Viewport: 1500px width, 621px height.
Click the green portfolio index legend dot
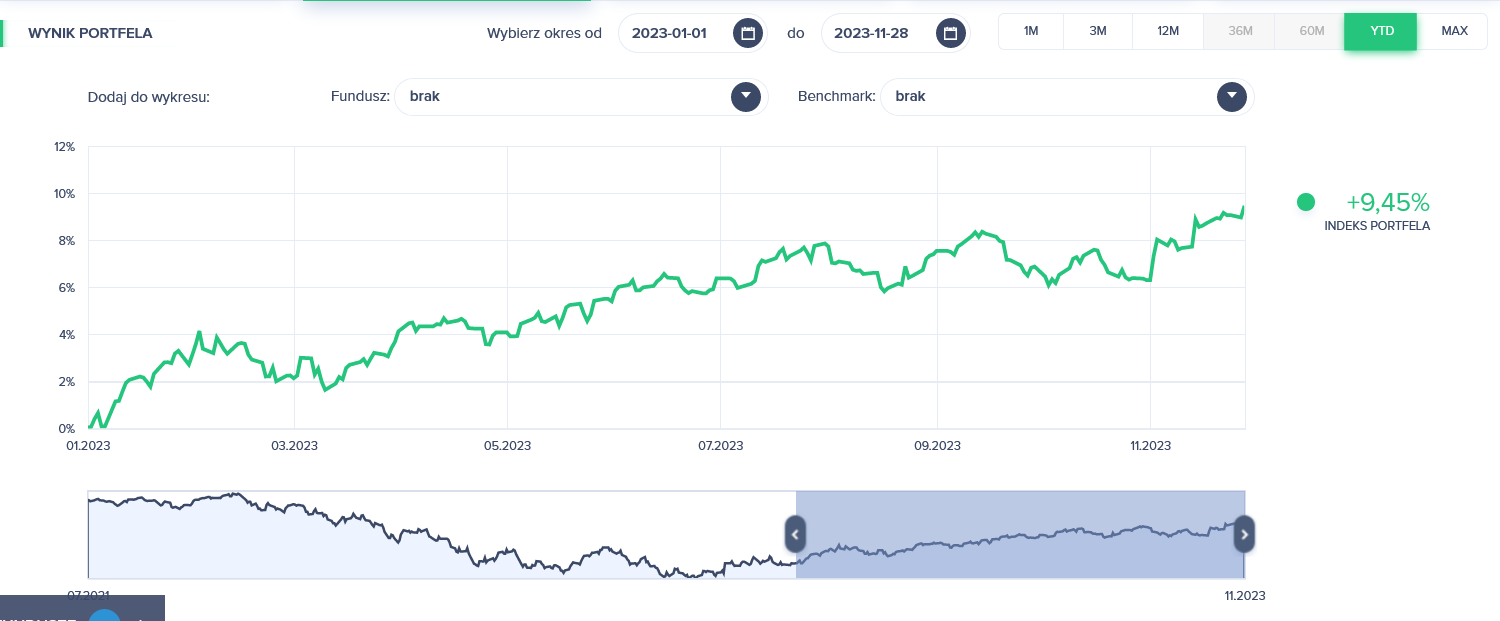pos(1305,202)
